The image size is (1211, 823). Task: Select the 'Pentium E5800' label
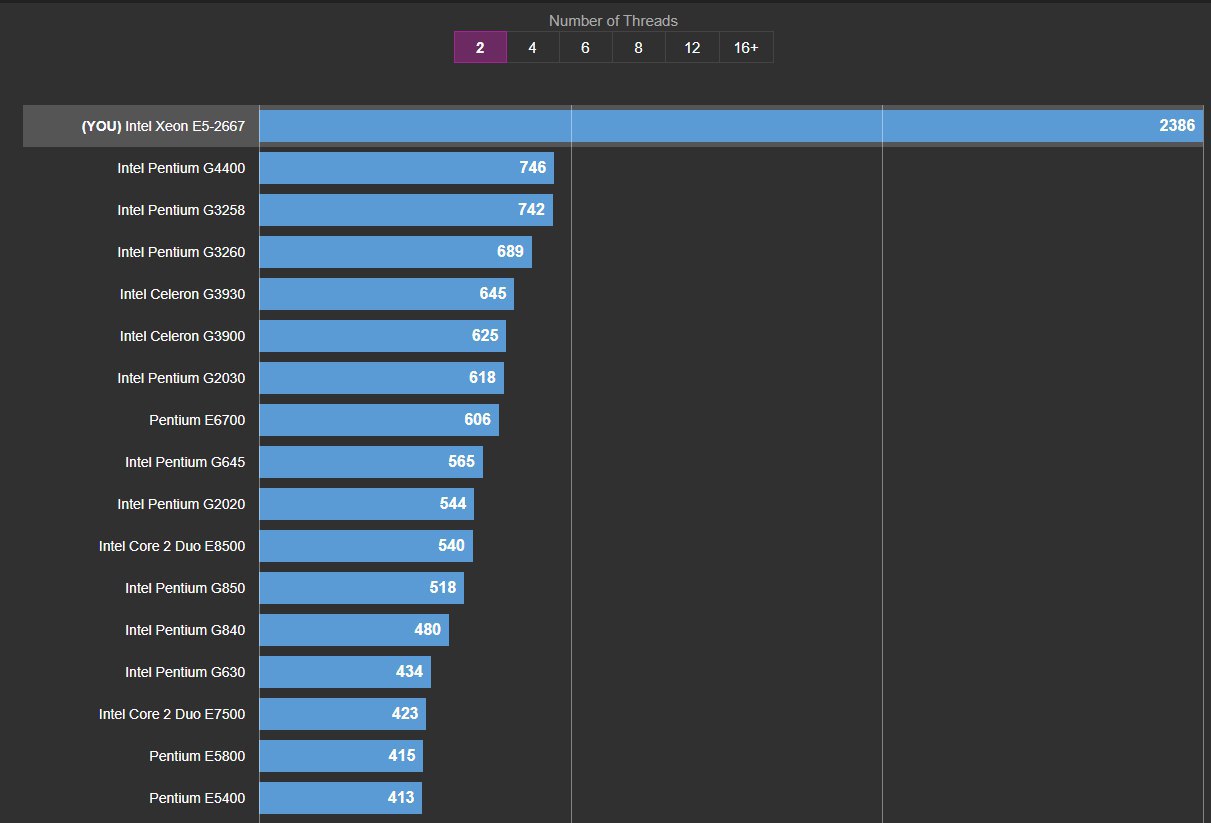[197, 756]
